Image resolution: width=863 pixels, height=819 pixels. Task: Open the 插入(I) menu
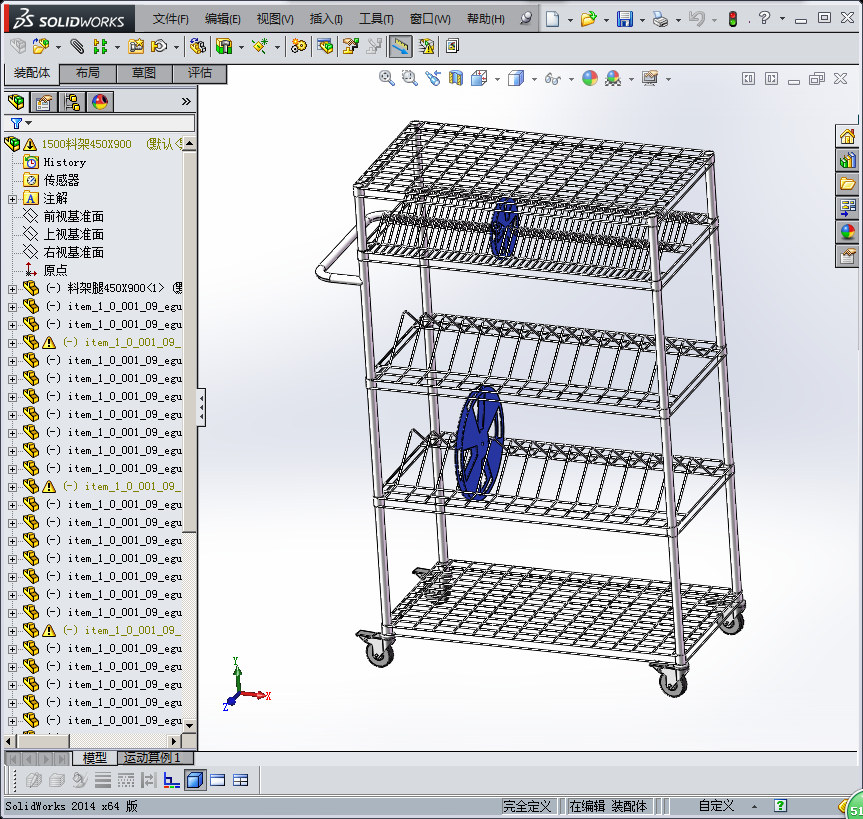point(326,19)
